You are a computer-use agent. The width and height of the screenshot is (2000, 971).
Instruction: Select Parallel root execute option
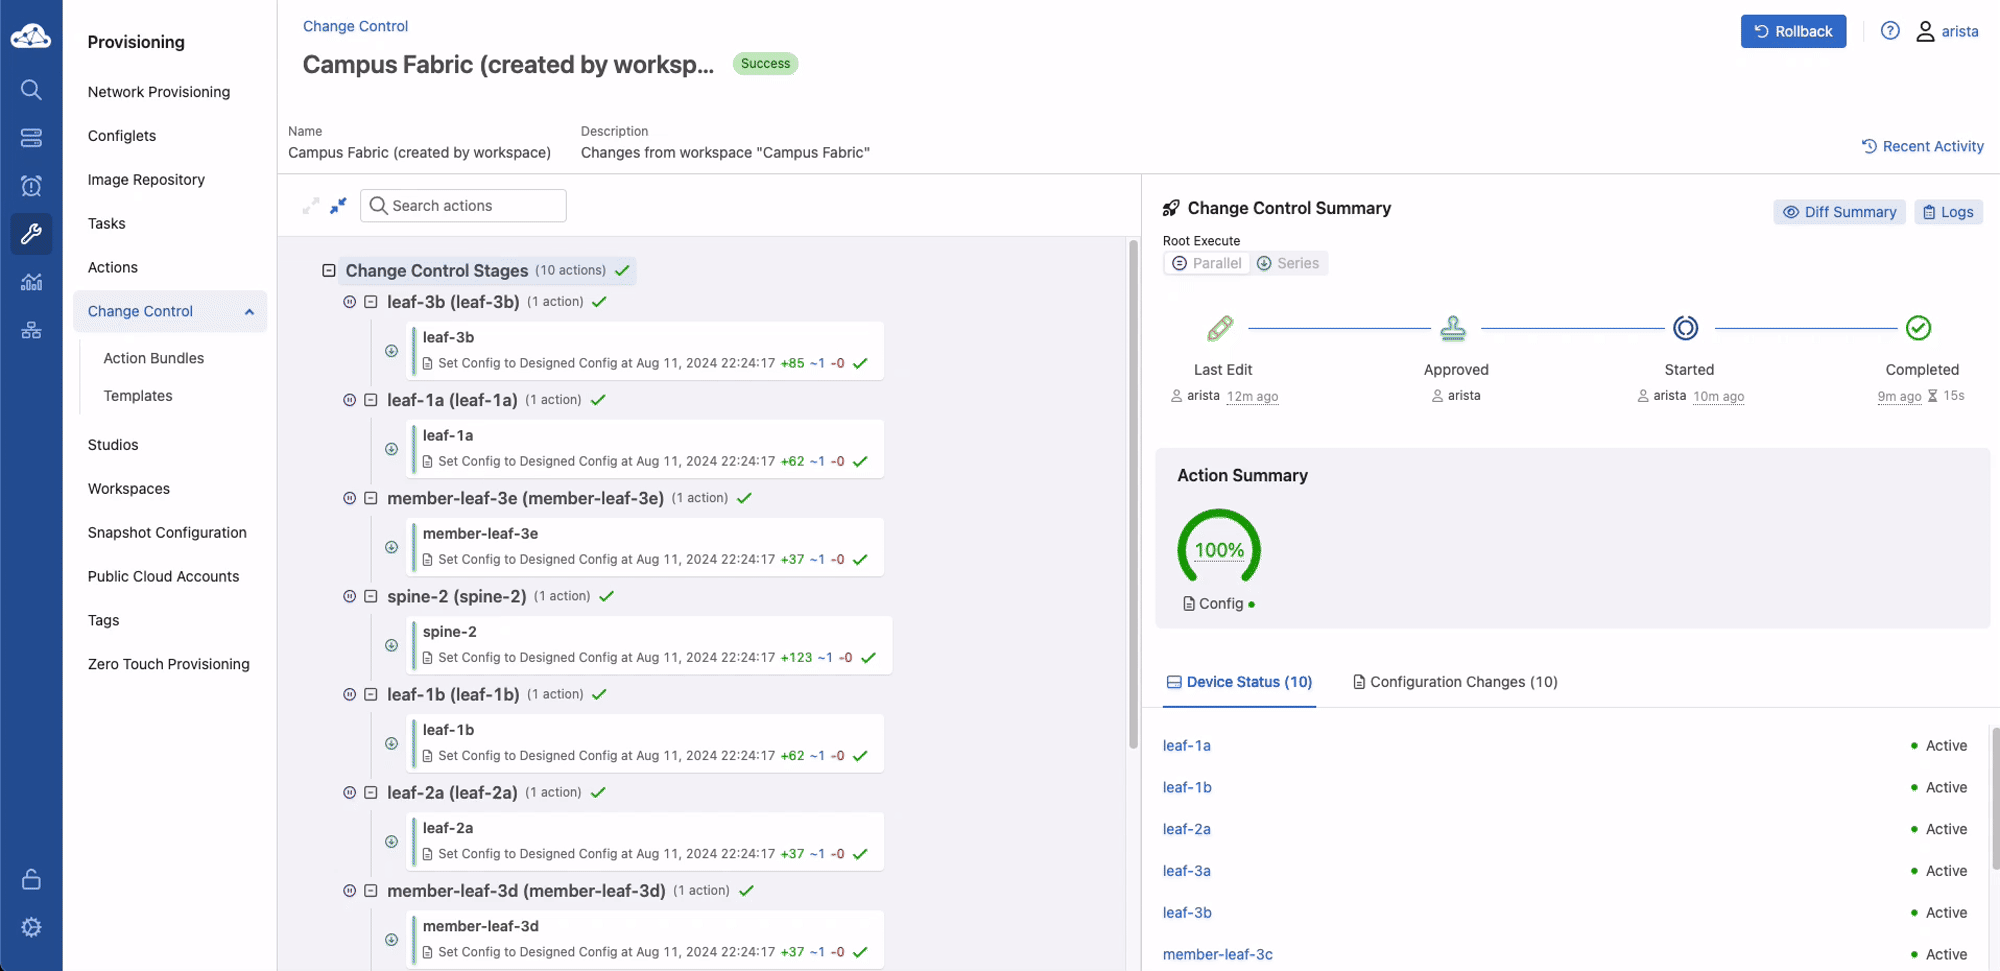click(1207, 263)
